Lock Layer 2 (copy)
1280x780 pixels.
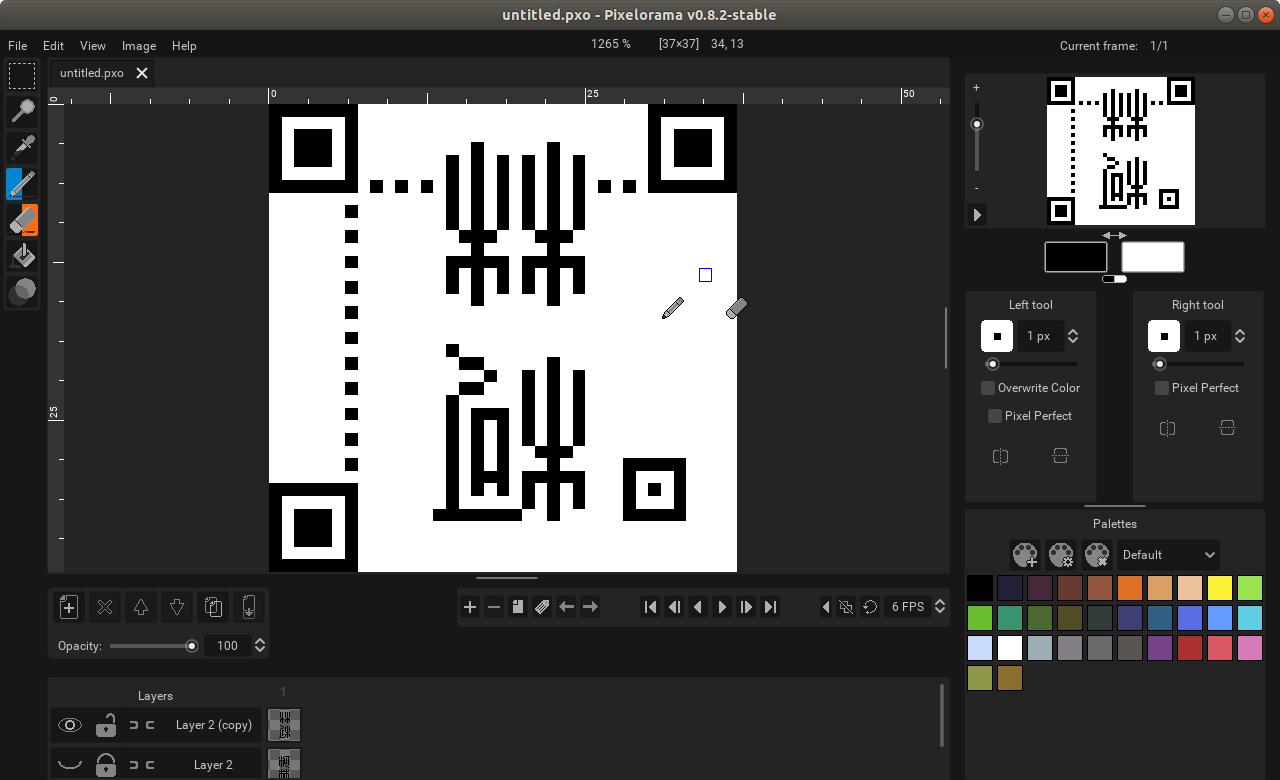coord(106,725)
